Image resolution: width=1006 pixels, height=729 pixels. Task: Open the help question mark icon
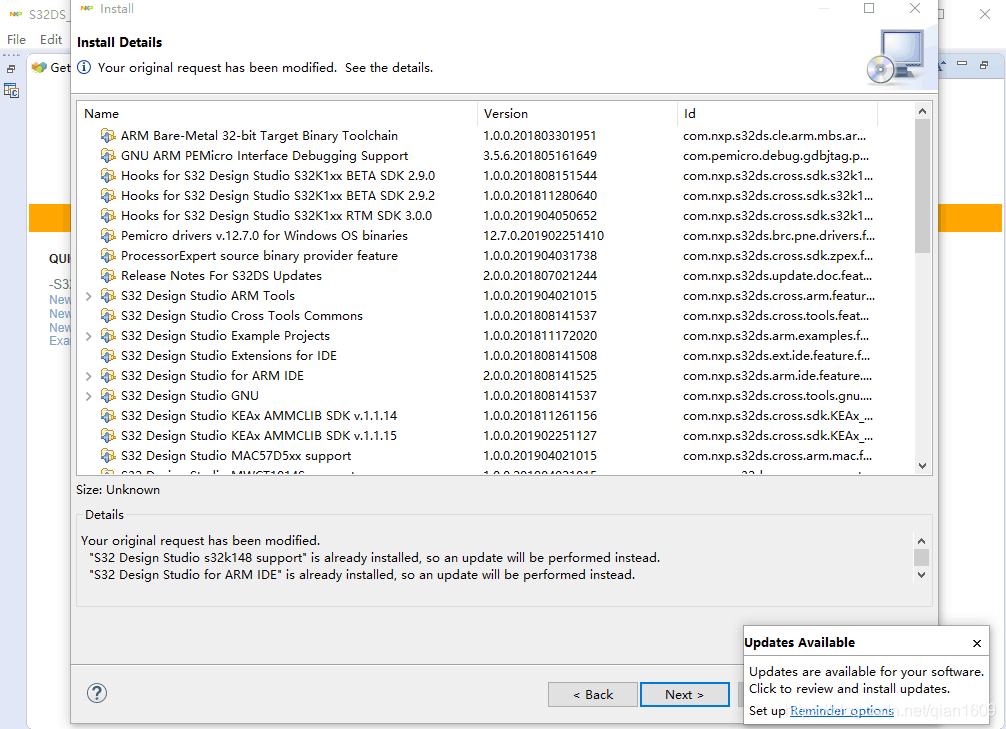(x=97, y=693)
